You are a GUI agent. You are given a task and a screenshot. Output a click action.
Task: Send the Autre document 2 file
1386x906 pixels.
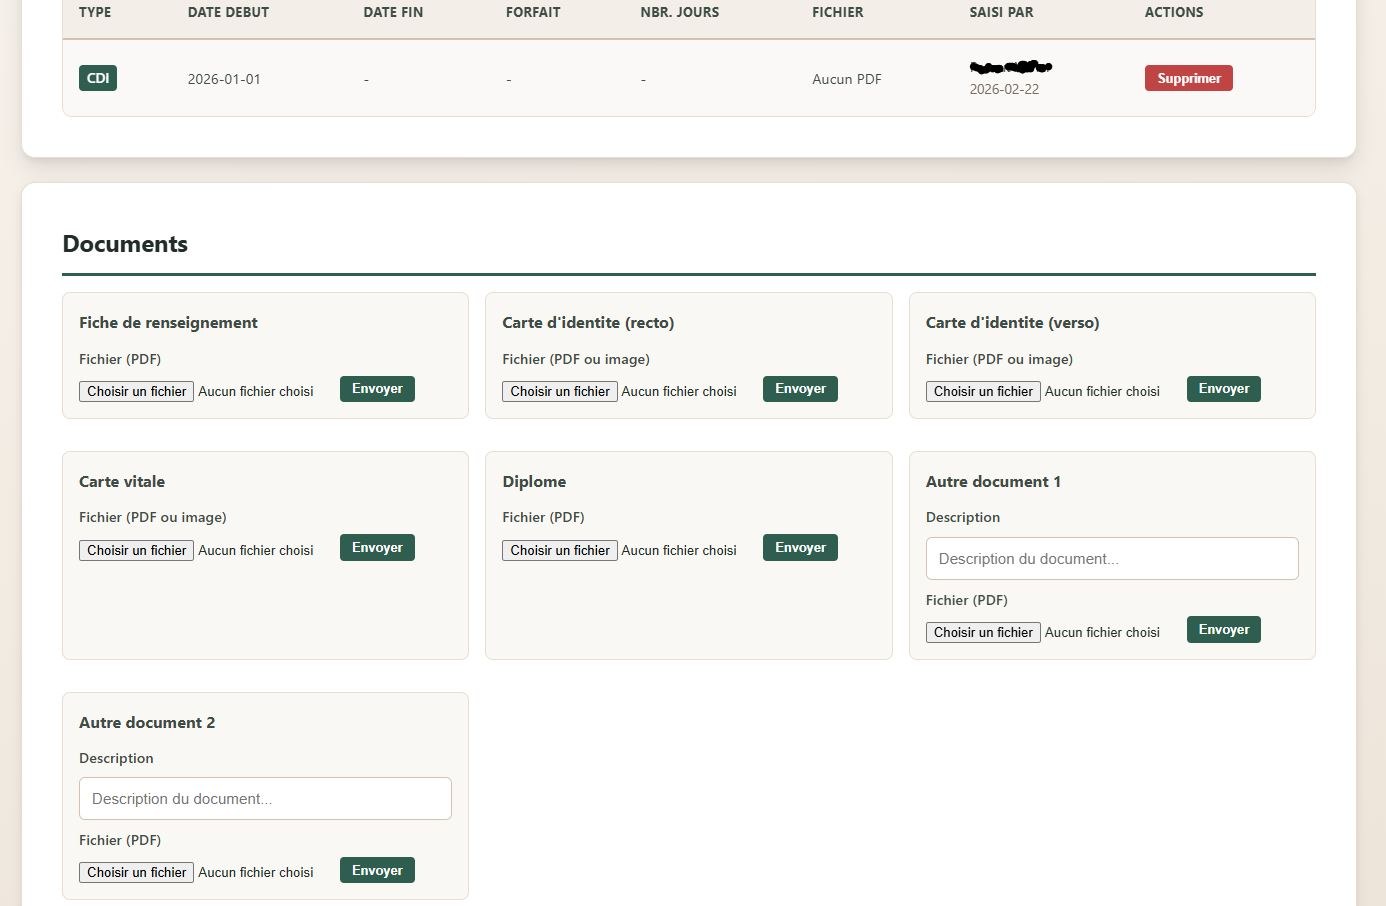point(377,871)
